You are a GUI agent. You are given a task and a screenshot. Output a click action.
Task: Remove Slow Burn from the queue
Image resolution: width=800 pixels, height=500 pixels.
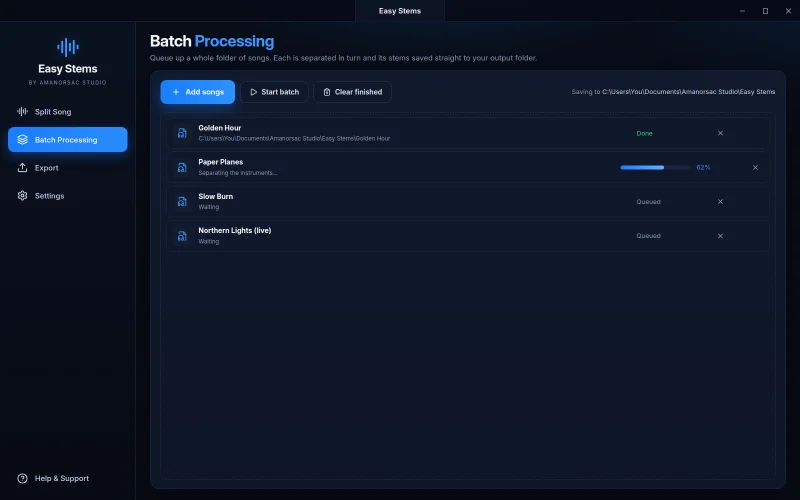tap(720, 202)
